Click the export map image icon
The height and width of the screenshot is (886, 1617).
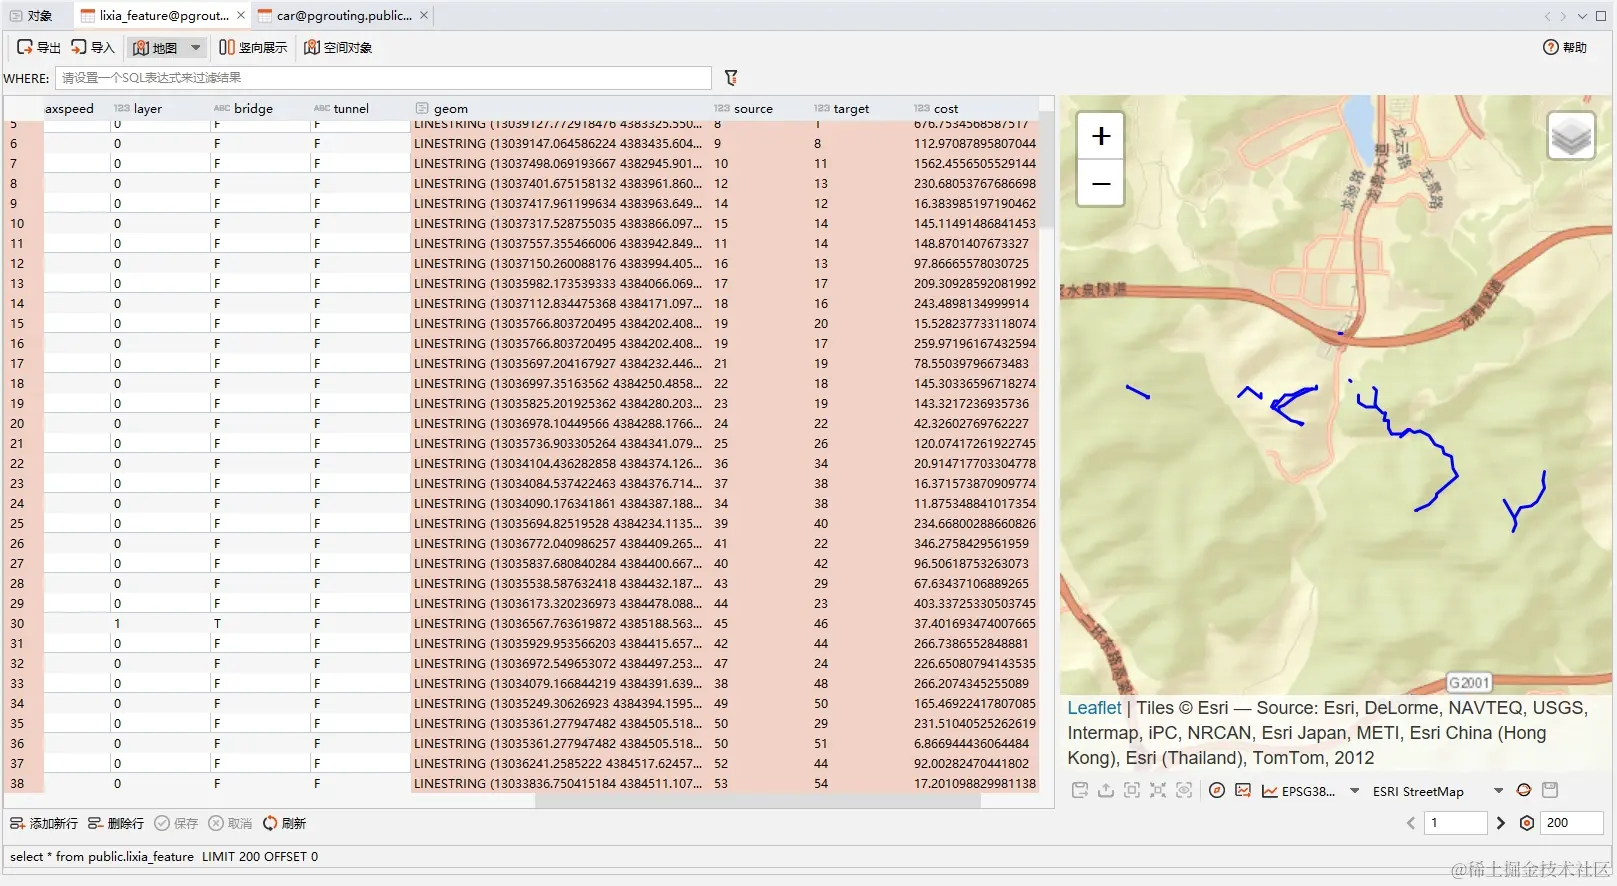click(1243, 790)
